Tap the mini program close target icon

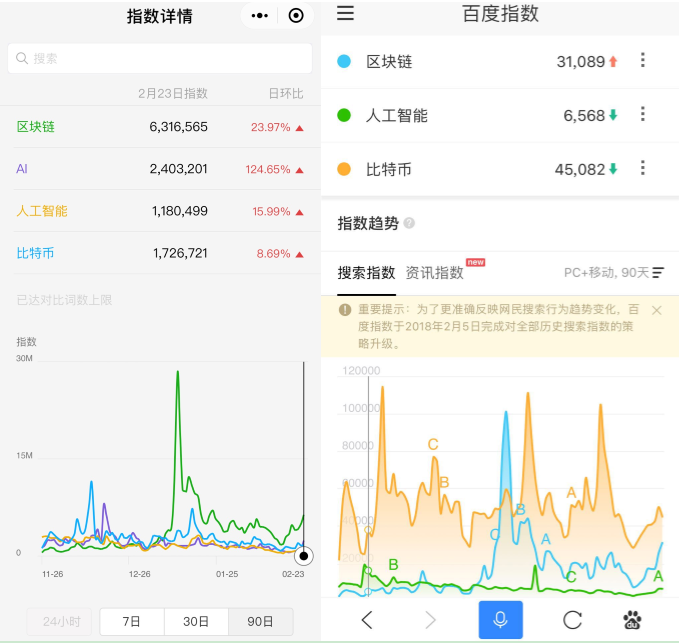tap(296, 16)
